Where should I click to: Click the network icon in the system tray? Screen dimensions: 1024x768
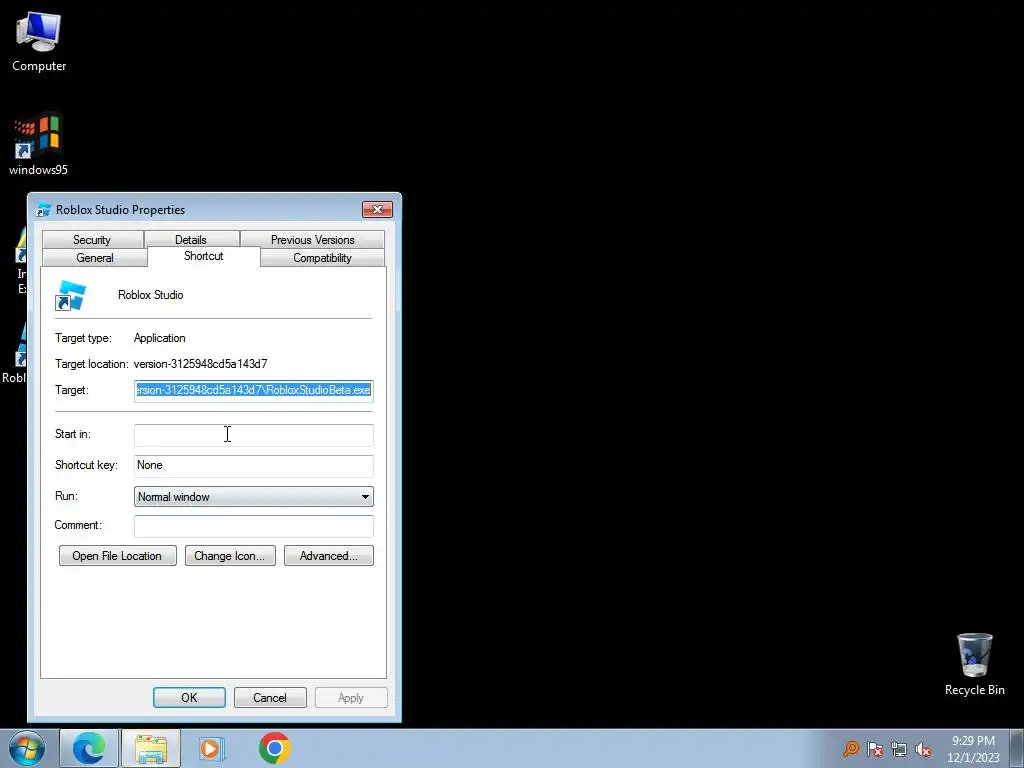(899, 749)
